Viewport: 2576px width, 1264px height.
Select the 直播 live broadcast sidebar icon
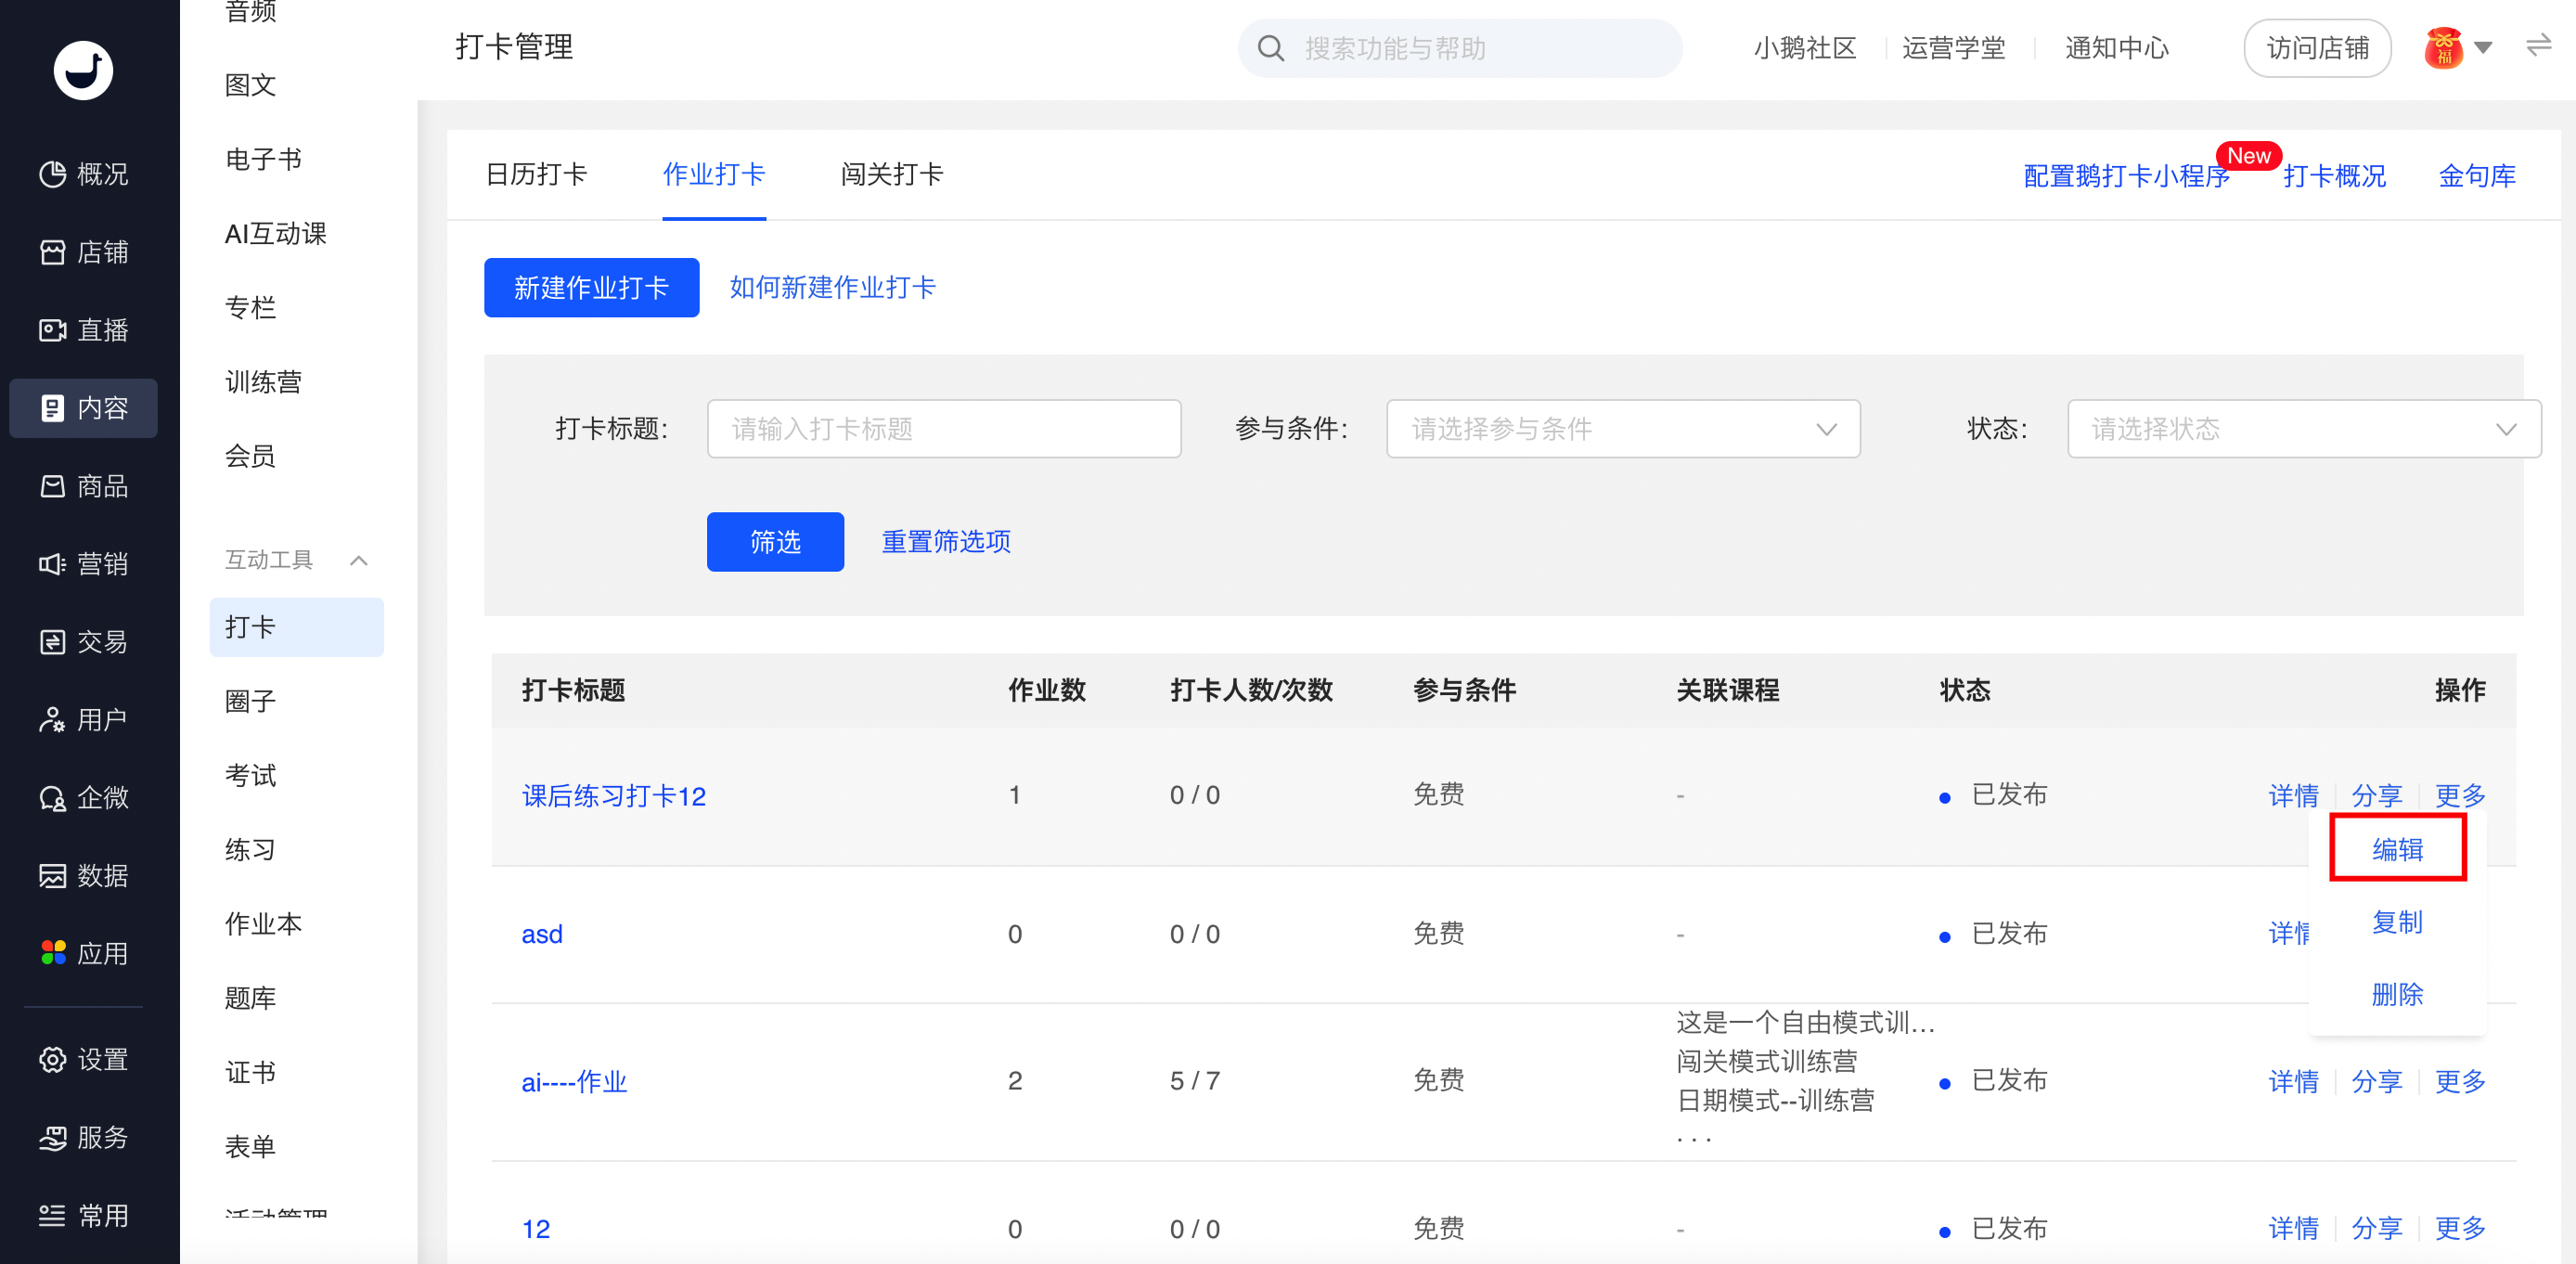click(x=52, y=330)
